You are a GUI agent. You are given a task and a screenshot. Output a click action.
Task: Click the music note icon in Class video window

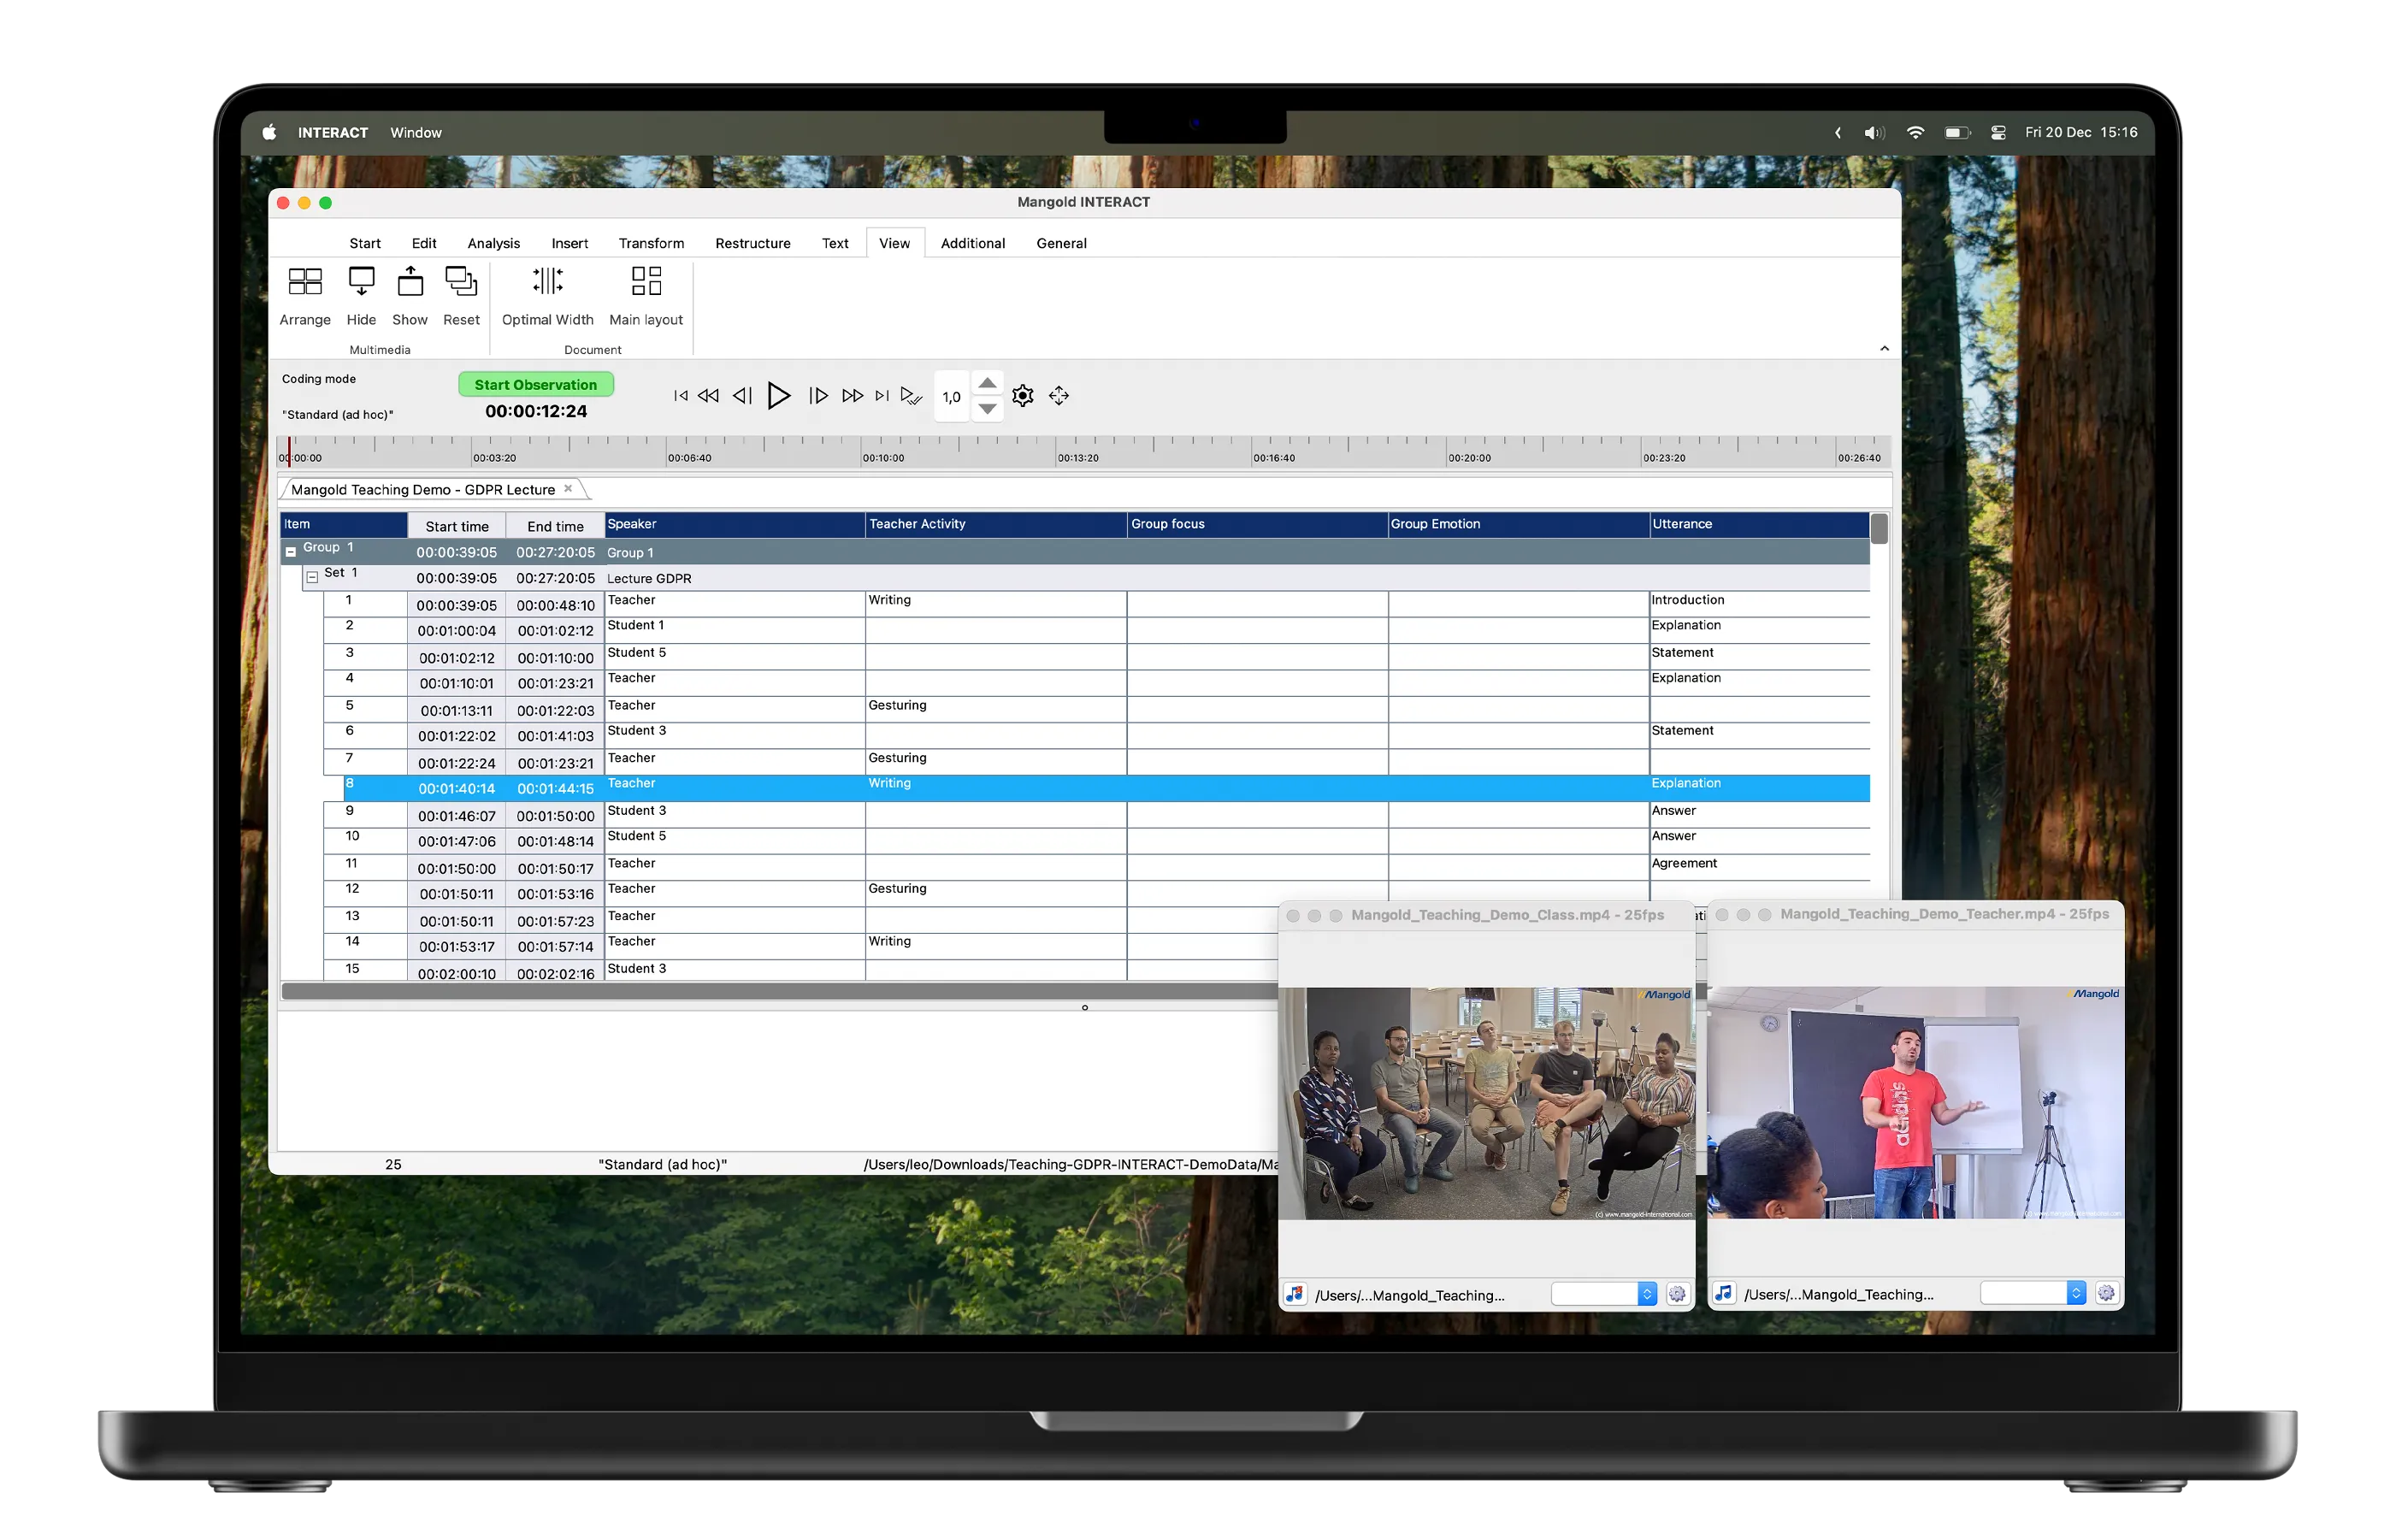point(1295,1294)
